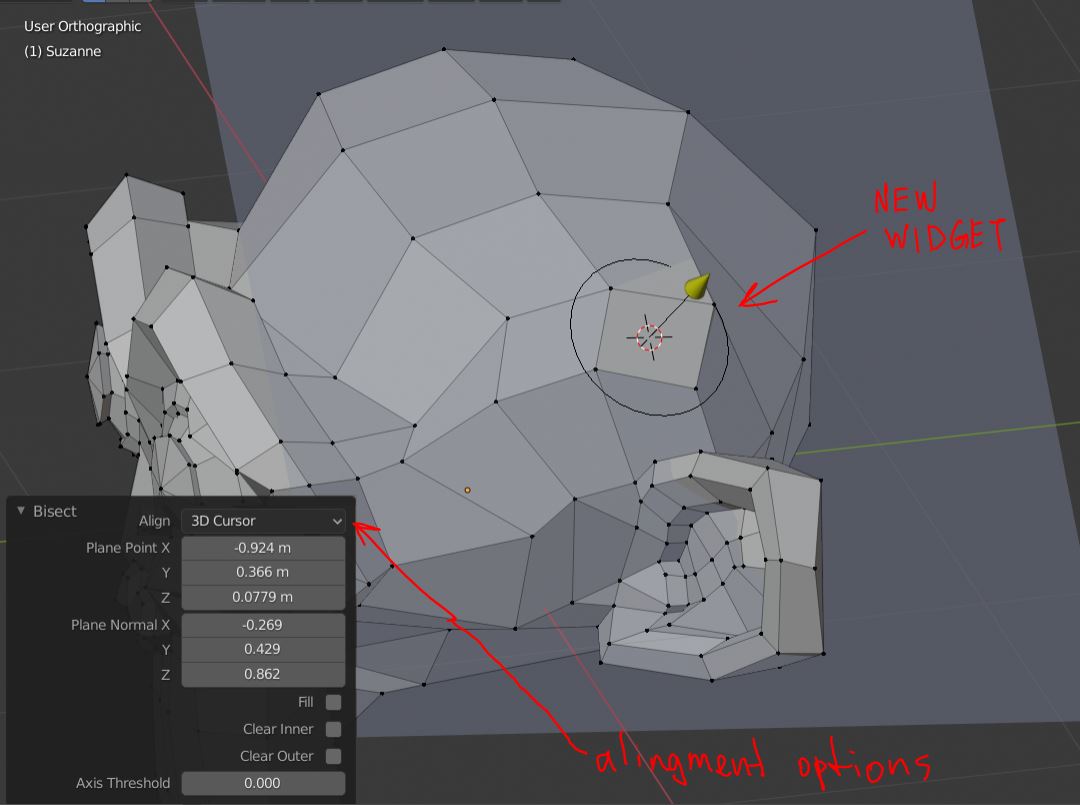Edit the Plane Point Z field 0.0779 m
Viewport: 1080px width, 805px height.
[x=263, y=597]
